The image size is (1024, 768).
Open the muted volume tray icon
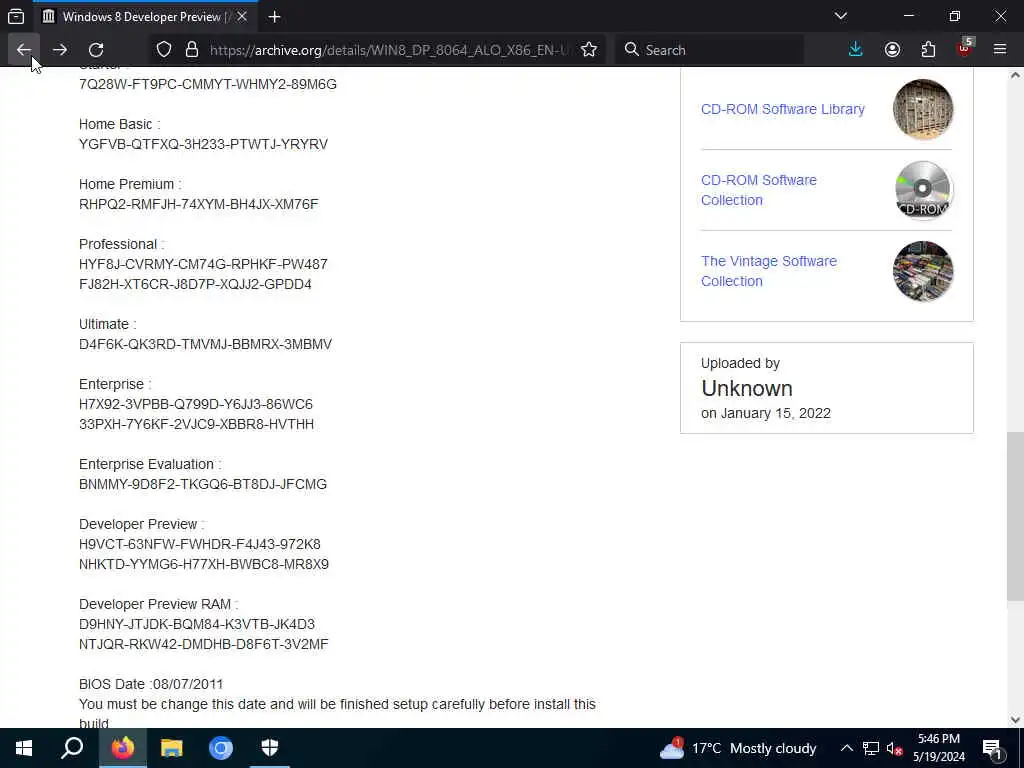[x=894, y=748]
